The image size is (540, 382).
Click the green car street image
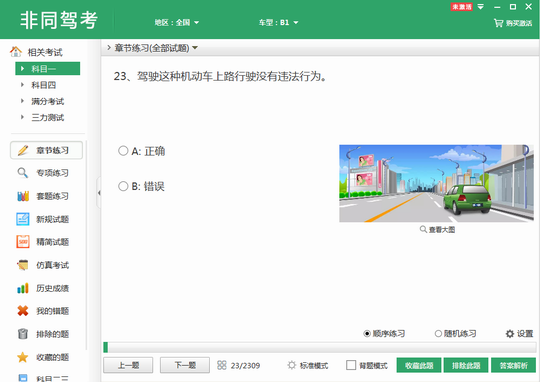[x=436, y=183]
